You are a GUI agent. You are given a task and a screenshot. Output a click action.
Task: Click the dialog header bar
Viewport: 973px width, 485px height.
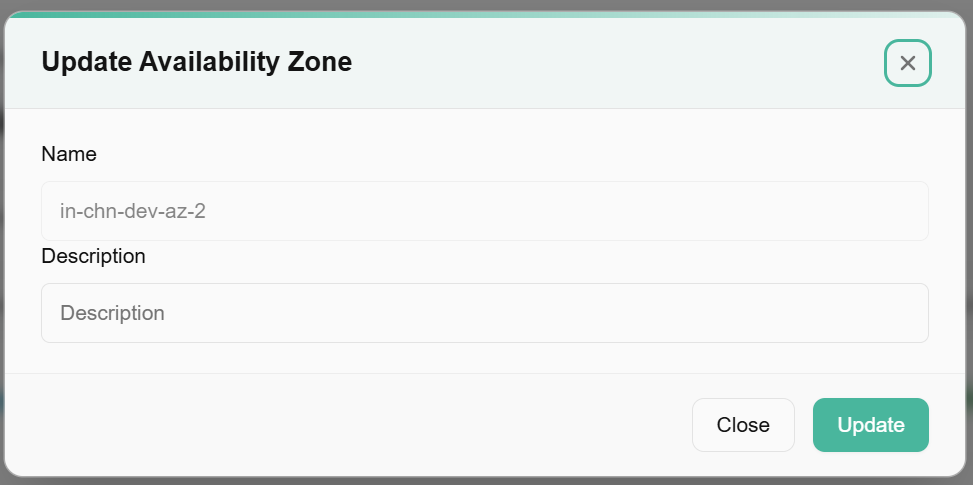click(600, 62)
